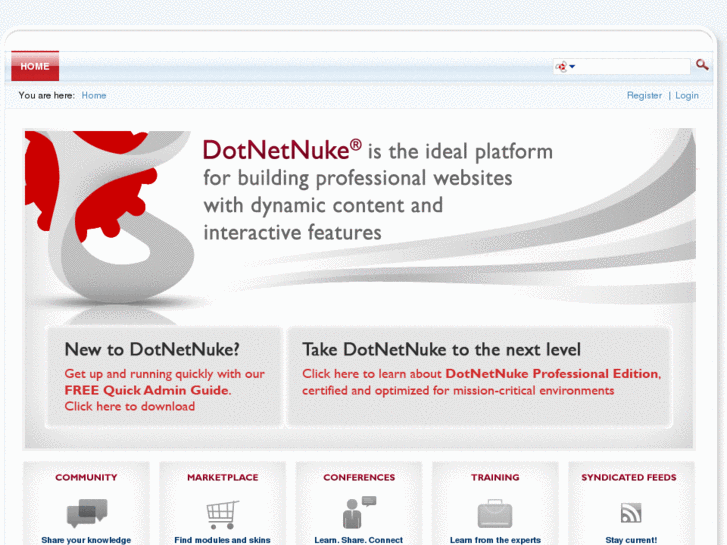This screenshot has width=727, height=545.
Task: Click the COMMUNITY heading
Action: click(86, 477)
